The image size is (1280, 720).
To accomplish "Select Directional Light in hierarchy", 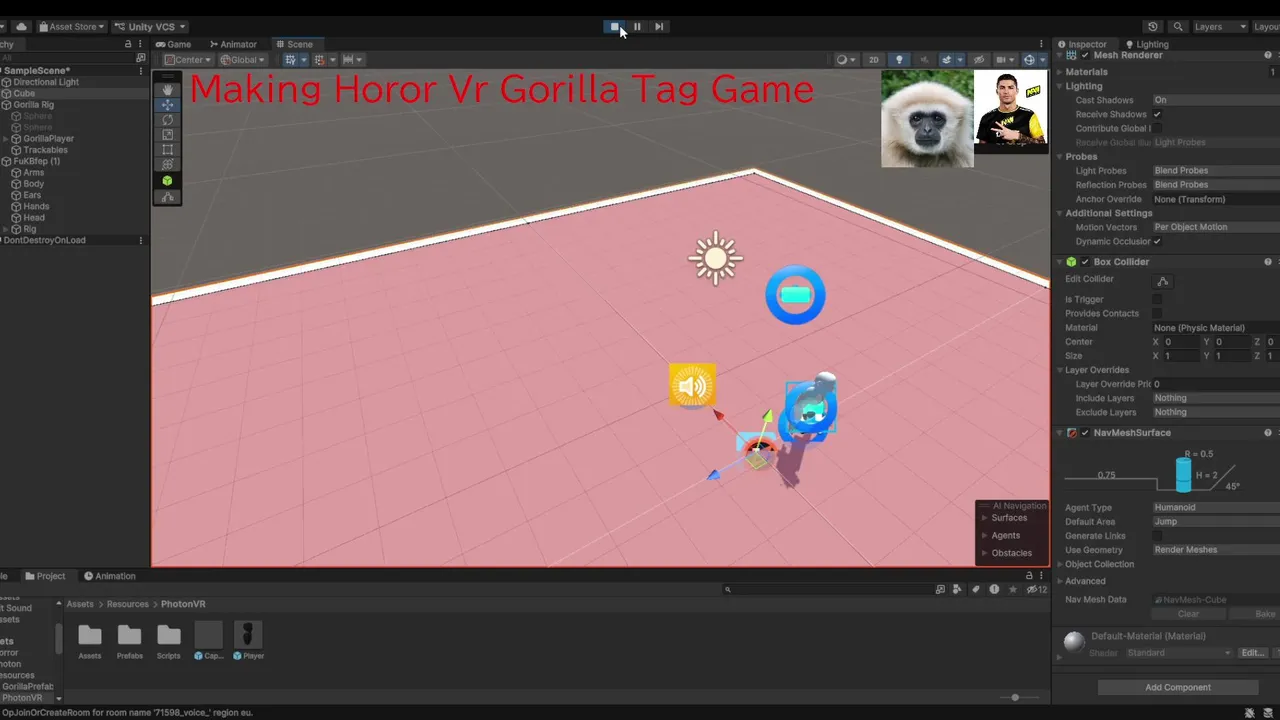I will [46, 82].
